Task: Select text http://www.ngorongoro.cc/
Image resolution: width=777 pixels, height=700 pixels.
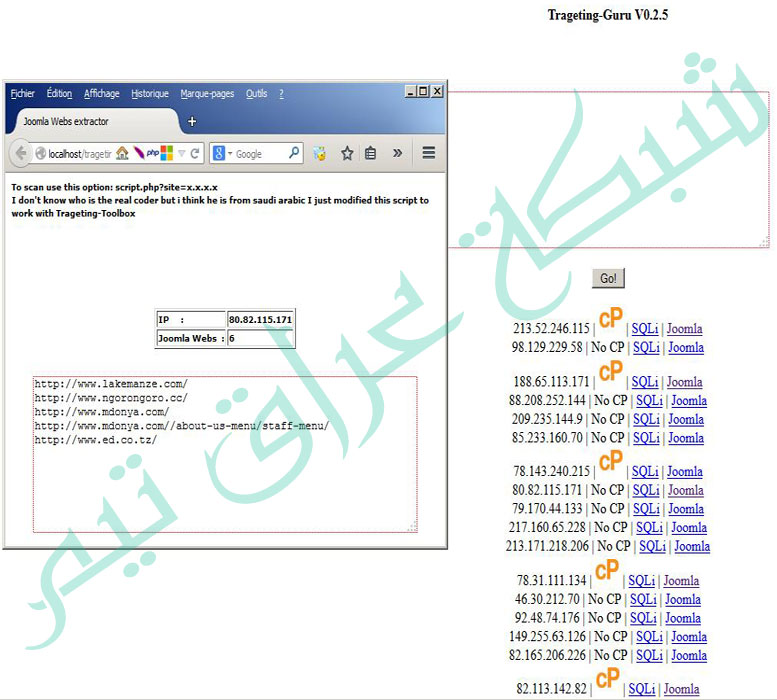Action: pyautogui.click(x=111, y=398)
